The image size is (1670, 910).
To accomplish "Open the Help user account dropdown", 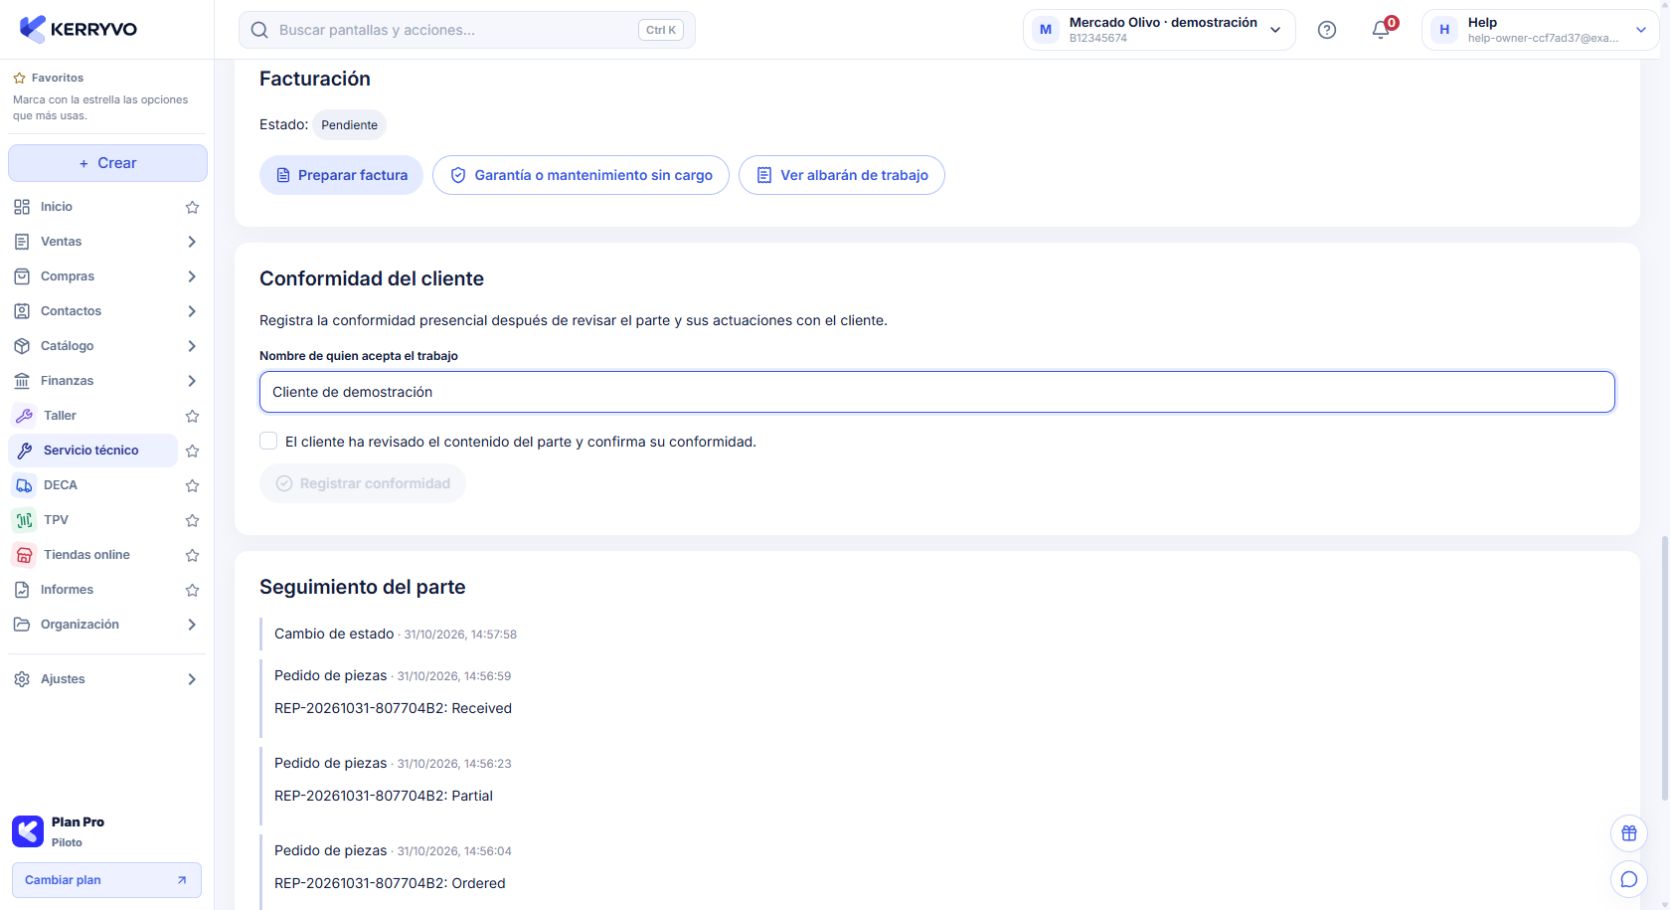I will point(1540,30).
